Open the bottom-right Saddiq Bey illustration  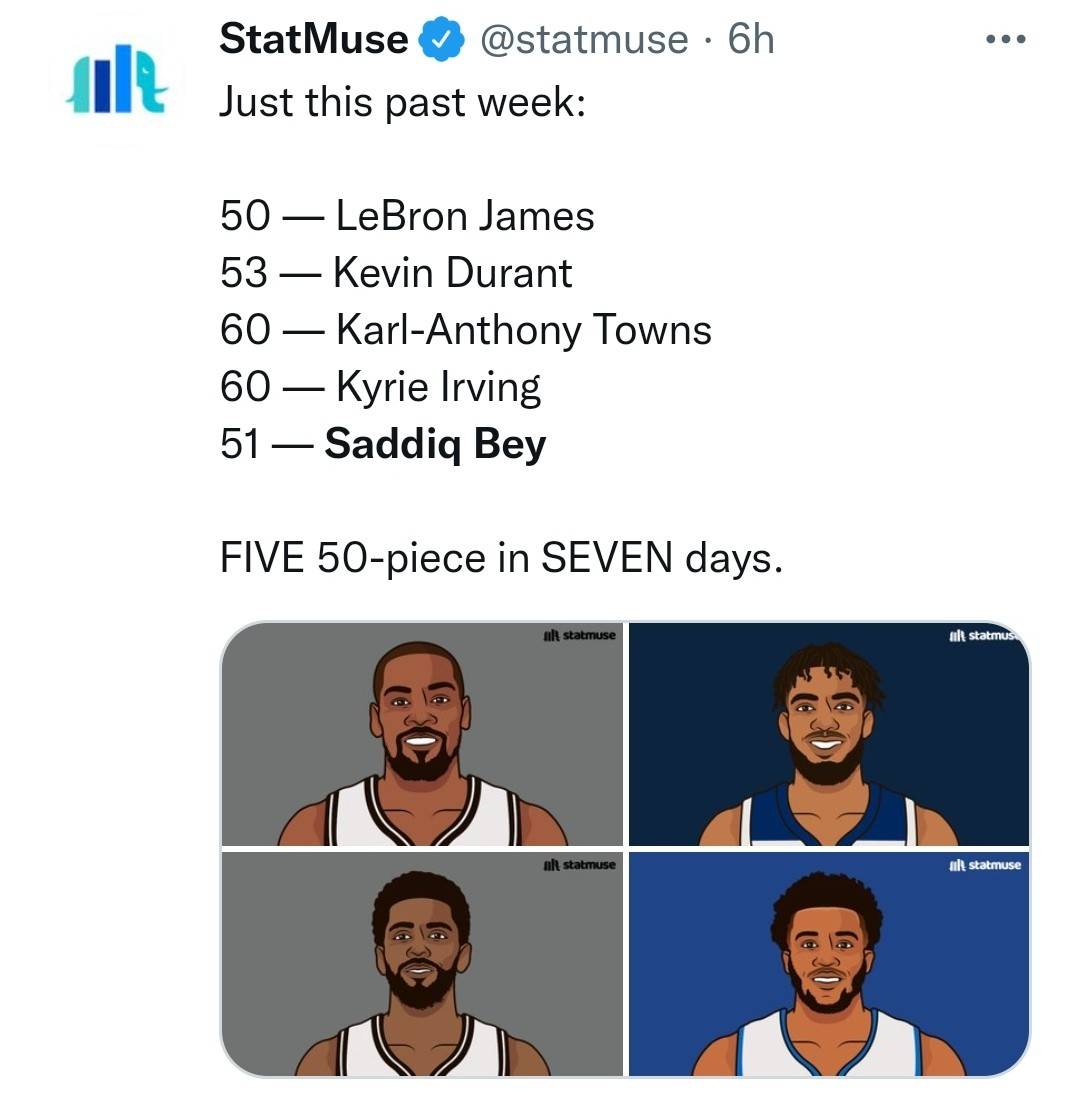pyautogui.click(x=829, y=964)
